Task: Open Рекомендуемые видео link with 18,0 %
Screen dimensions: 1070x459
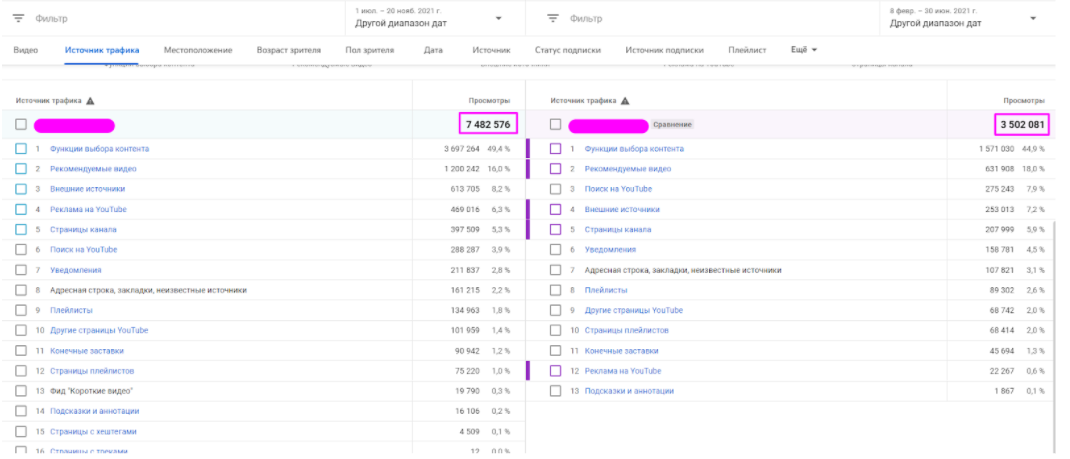Action: [x=628, y=169]
